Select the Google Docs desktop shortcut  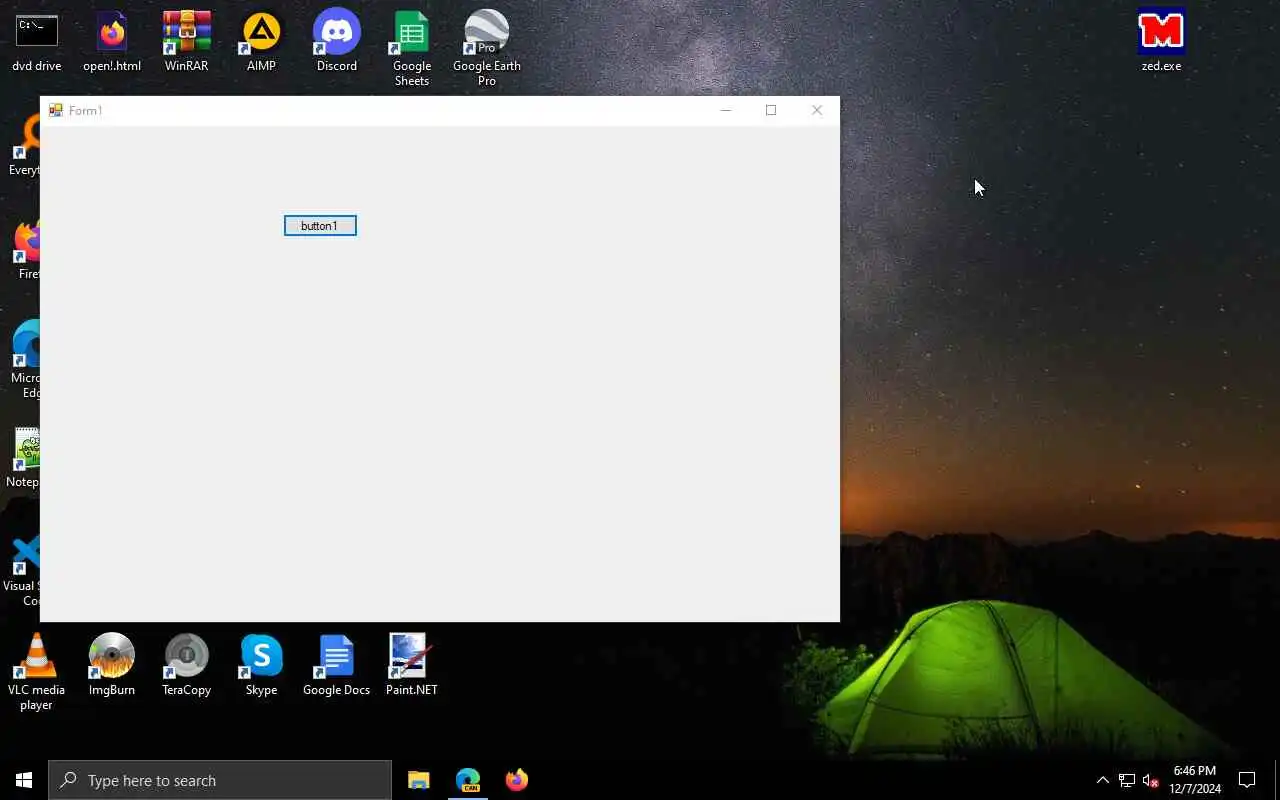(337, 665)
